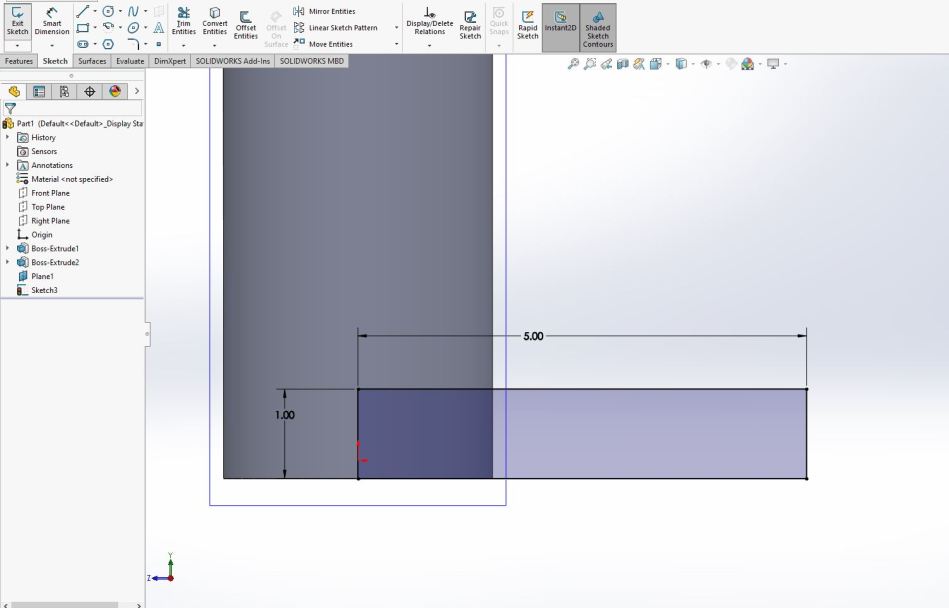Expand the Annotations tree node
Viewport: 949px width, 608px height.
point(9,165)
